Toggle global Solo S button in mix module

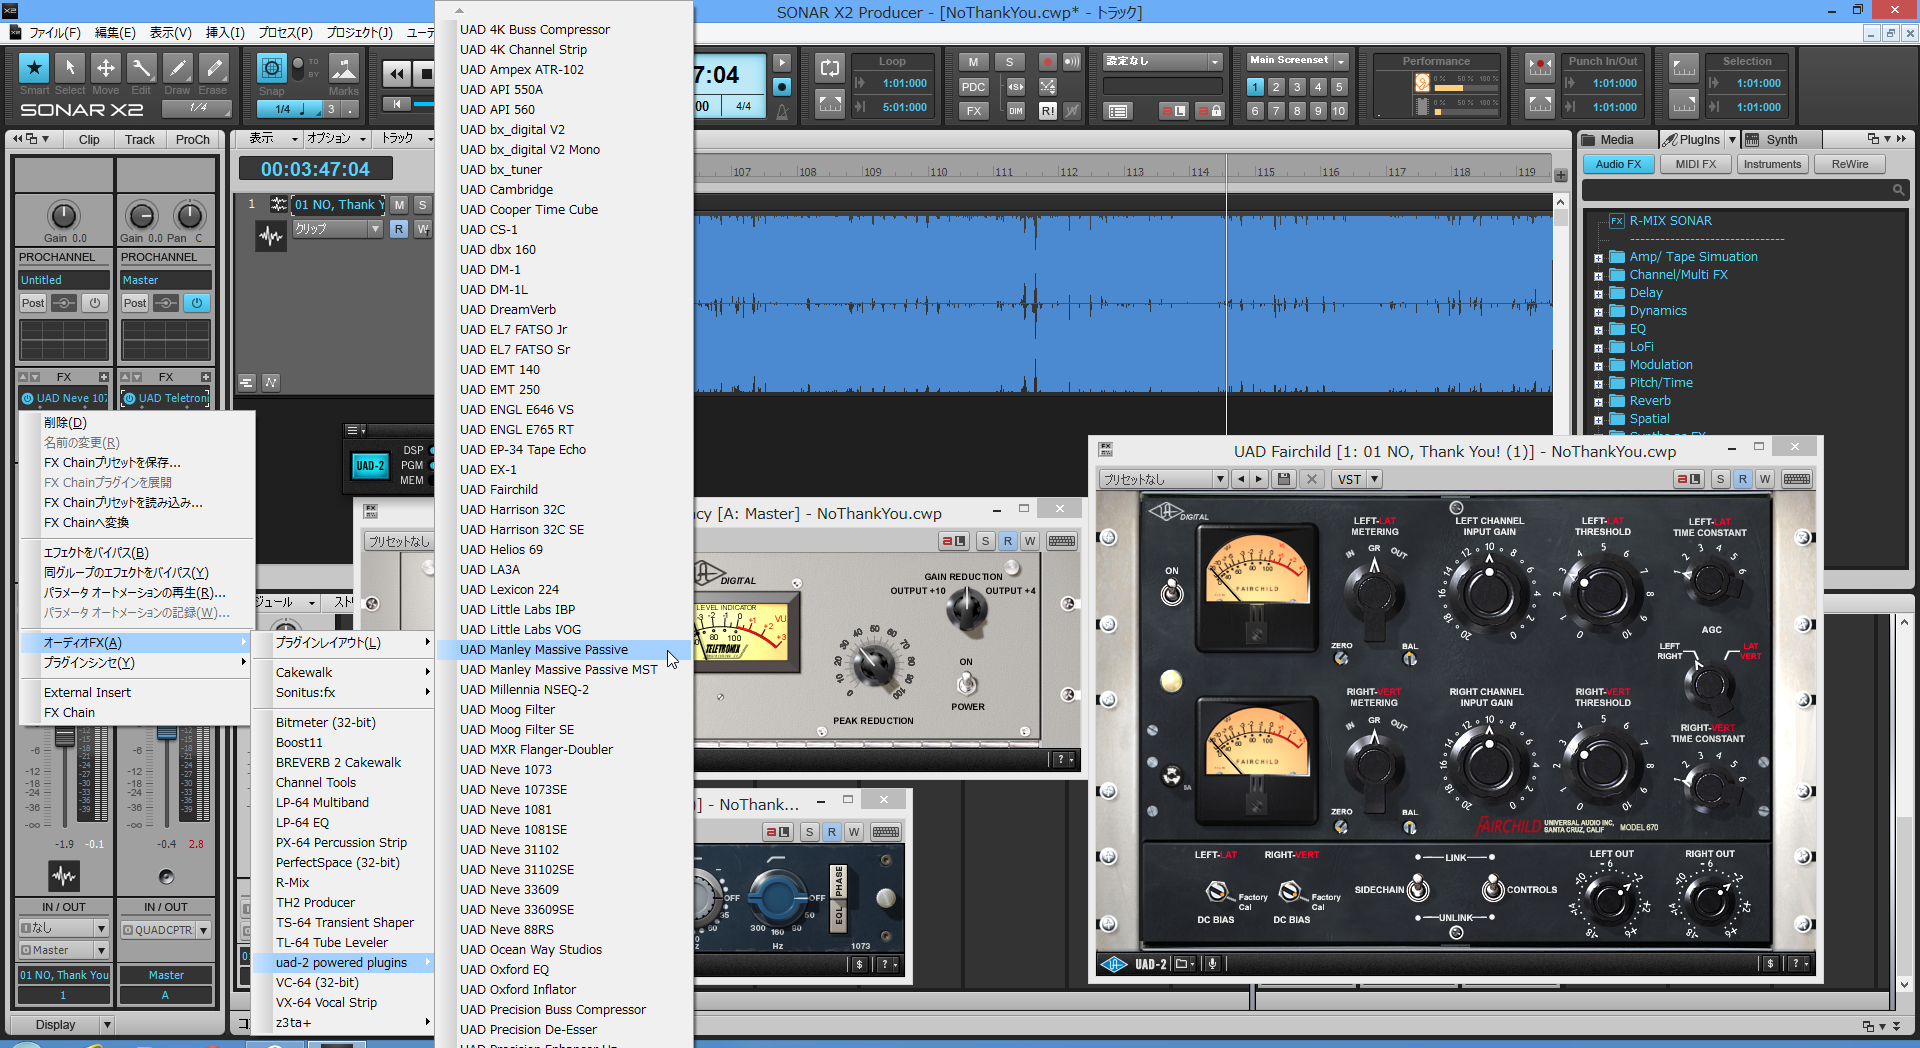coord(1009,62)
